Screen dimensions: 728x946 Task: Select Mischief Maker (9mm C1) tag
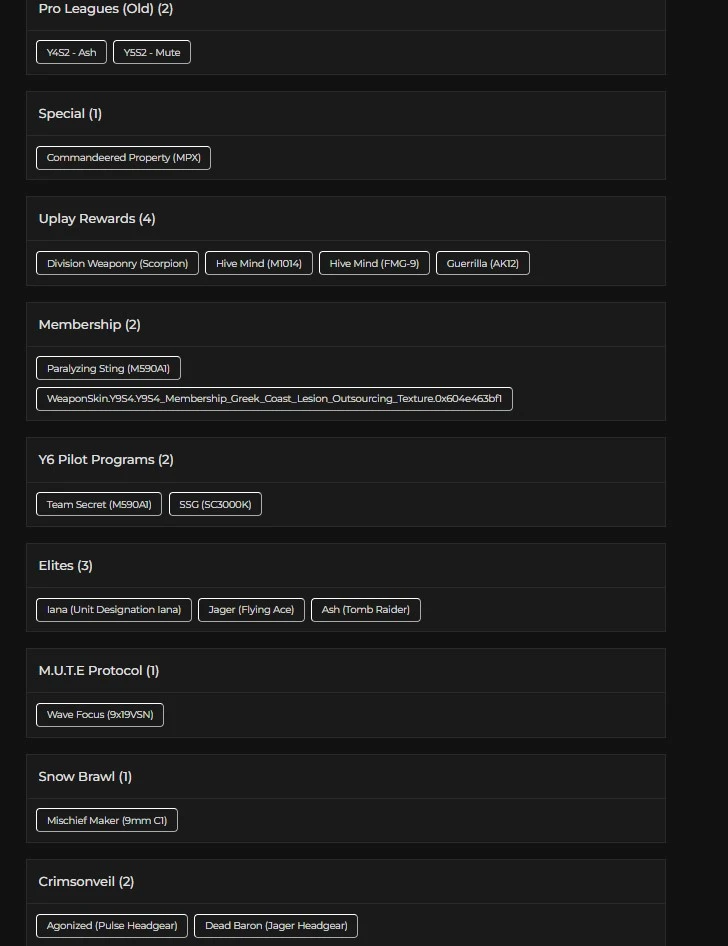tap(107, 820)
